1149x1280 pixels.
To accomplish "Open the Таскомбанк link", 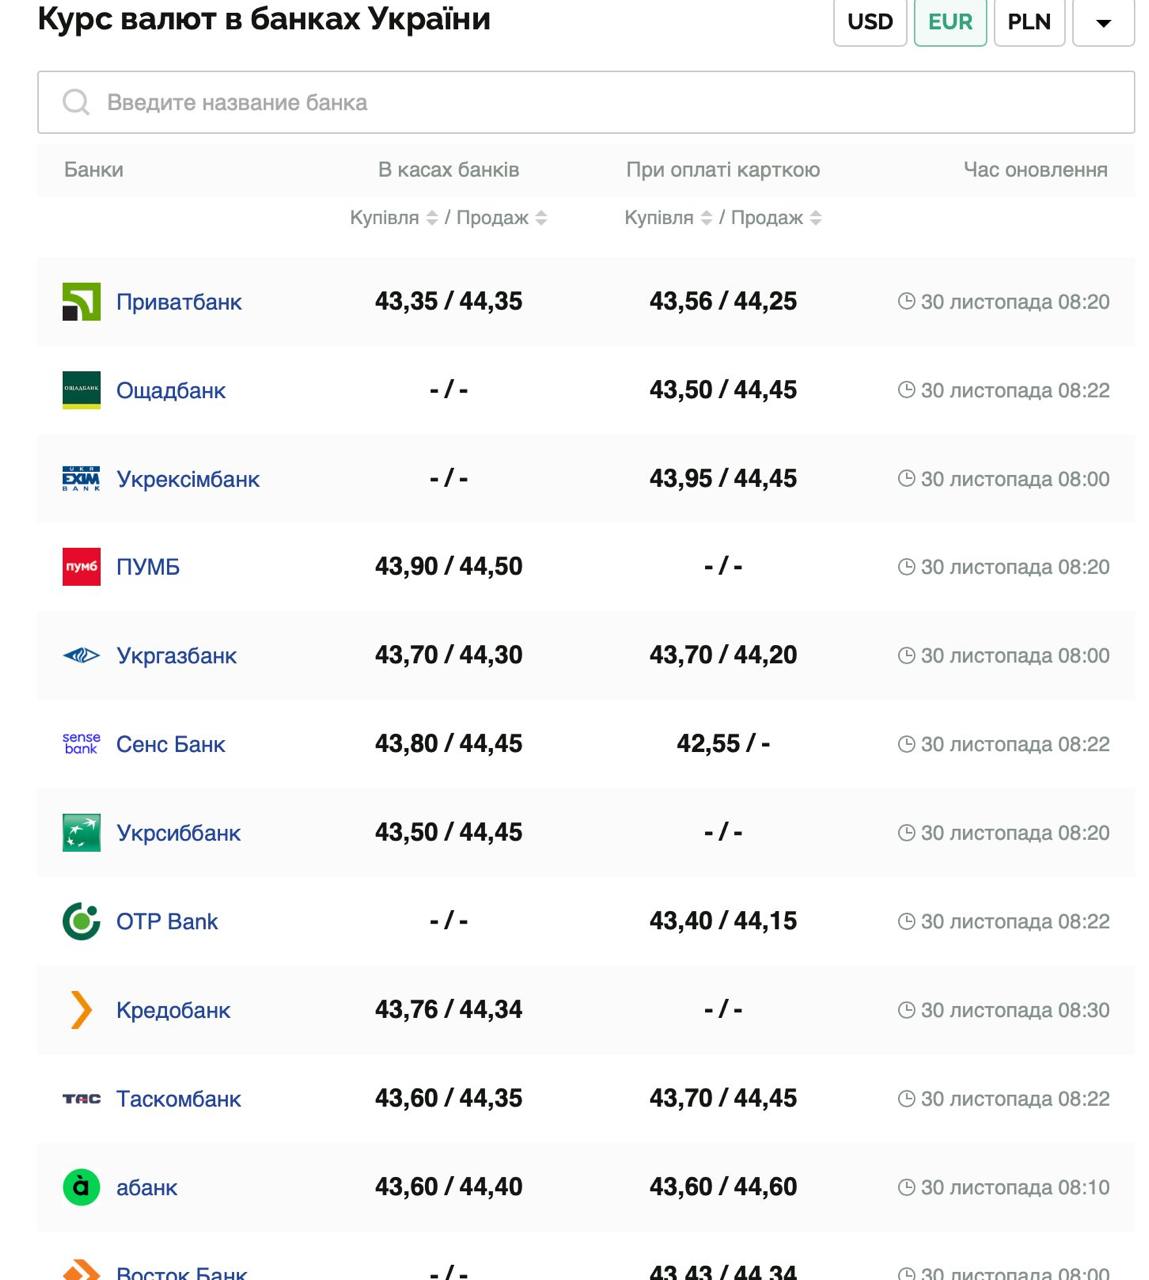I will coord(178,1099).
